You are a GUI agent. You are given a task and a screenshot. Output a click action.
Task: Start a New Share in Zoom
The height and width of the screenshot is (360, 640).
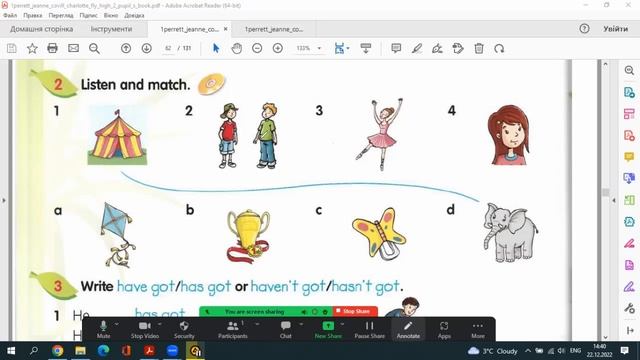[x=328, y=329]
